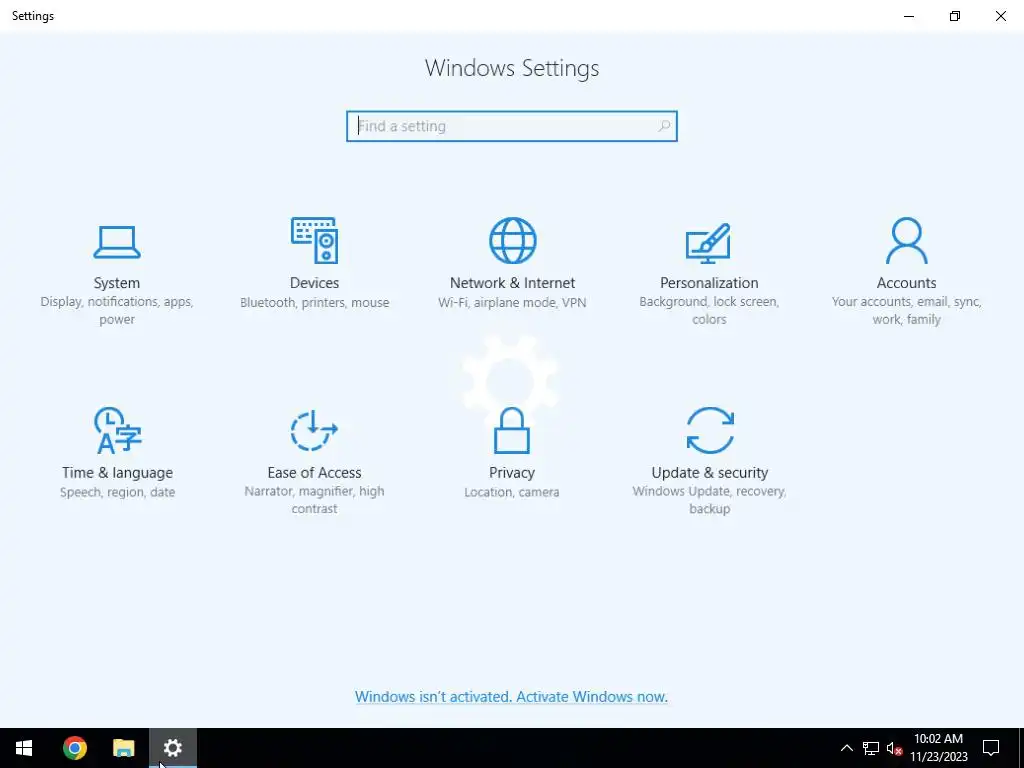Click the Network & Internet label text
This screenshot has width=1024, height=768.
tap(512, 283)
